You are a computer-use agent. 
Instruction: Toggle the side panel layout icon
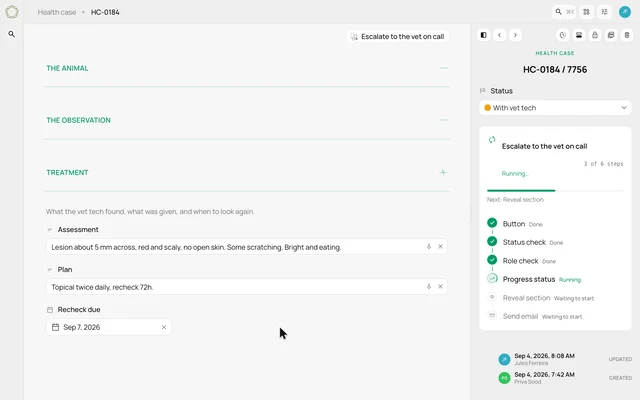(484, 35)
